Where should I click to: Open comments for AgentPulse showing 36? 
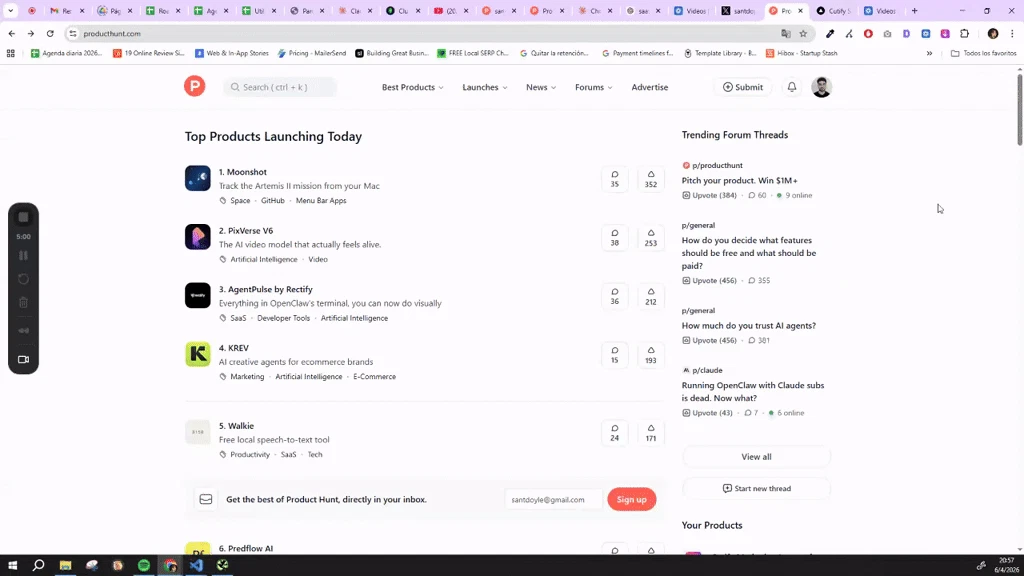click(x=615, y=296)
